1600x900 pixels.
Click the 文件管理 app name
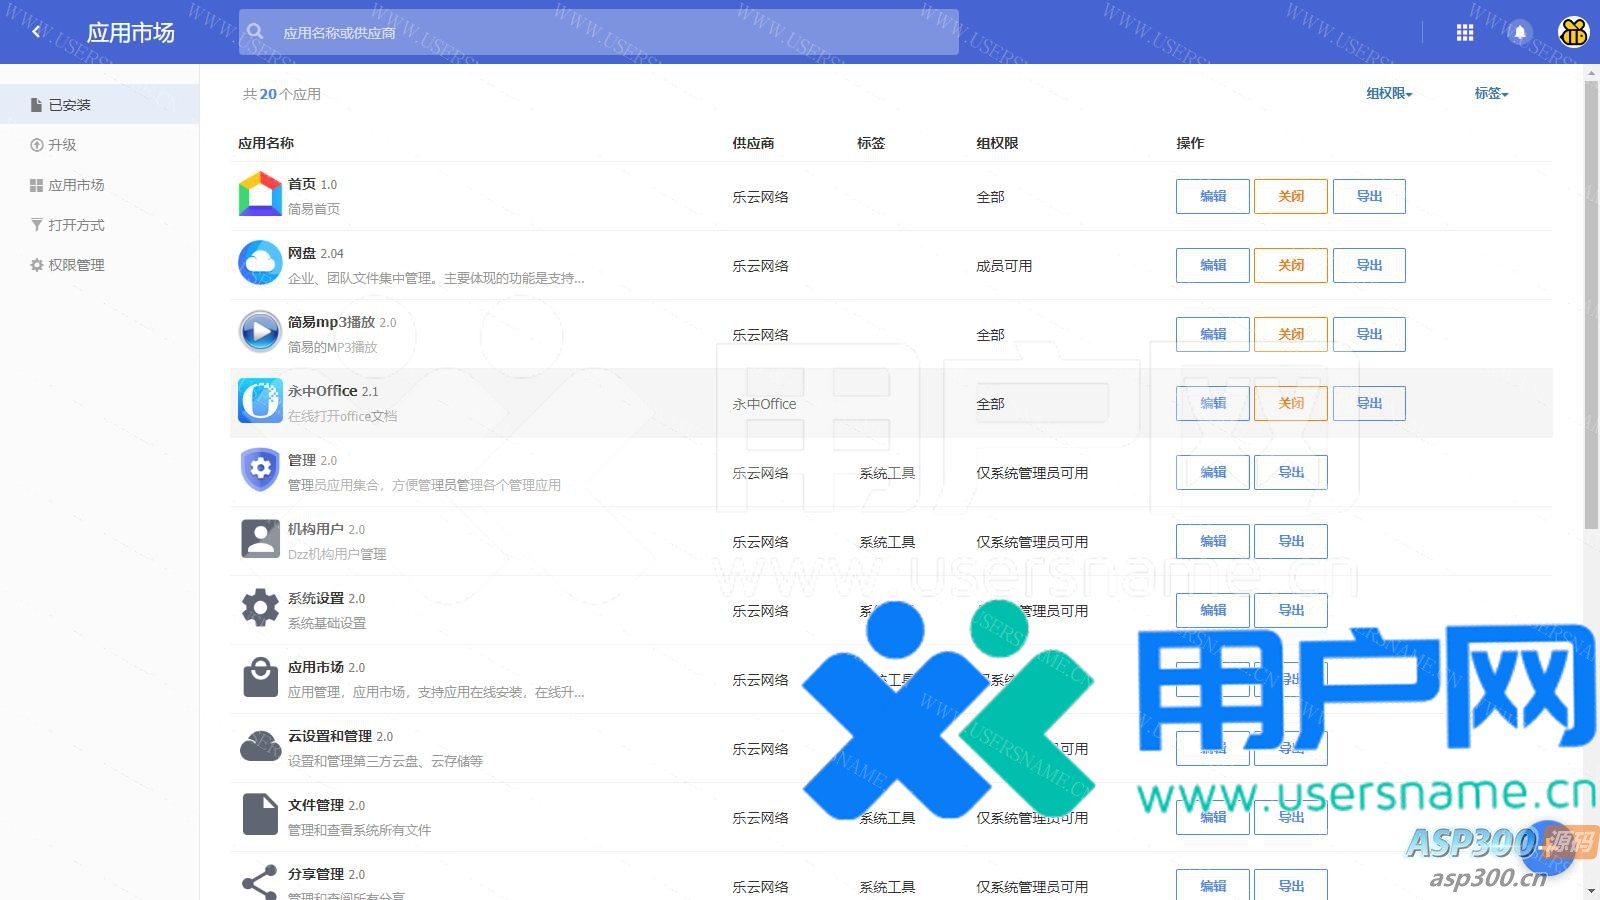(x=316, y=805)
